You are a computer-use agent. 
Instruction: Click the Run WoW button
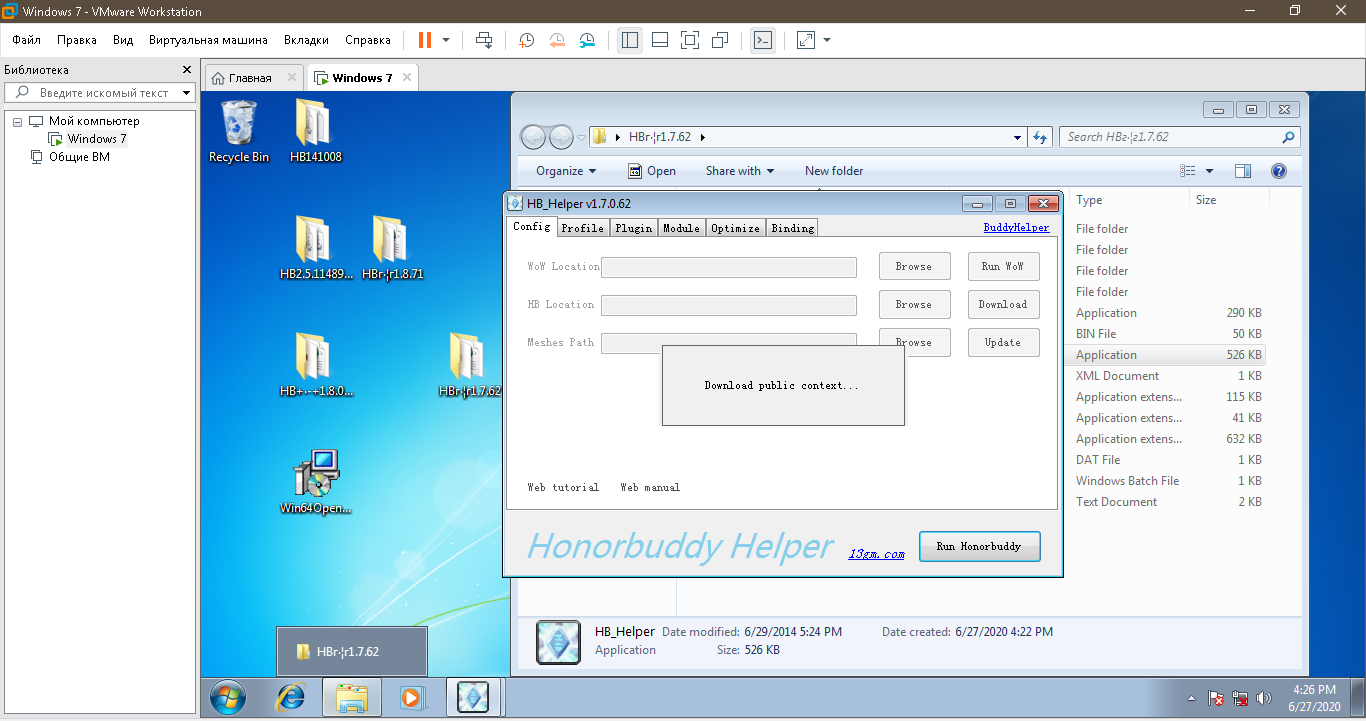1003,267
